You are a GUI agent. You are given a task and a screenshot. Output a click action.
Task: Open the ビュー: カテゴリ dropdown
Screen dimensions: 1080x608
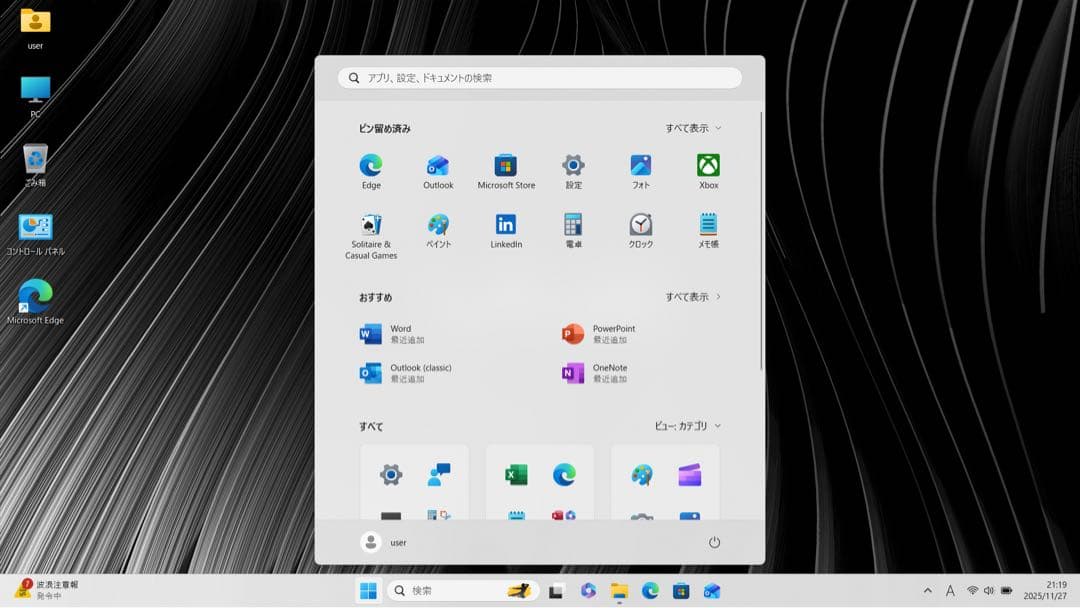pyautogui.click(x=687, y=426)
